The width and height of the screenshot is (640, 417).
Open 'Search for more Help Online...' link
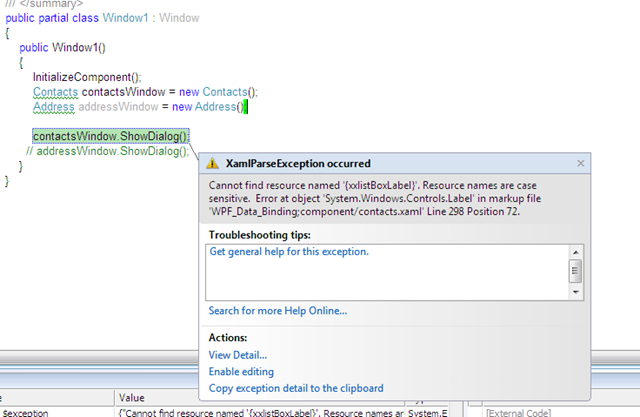[x=278, y=311]
